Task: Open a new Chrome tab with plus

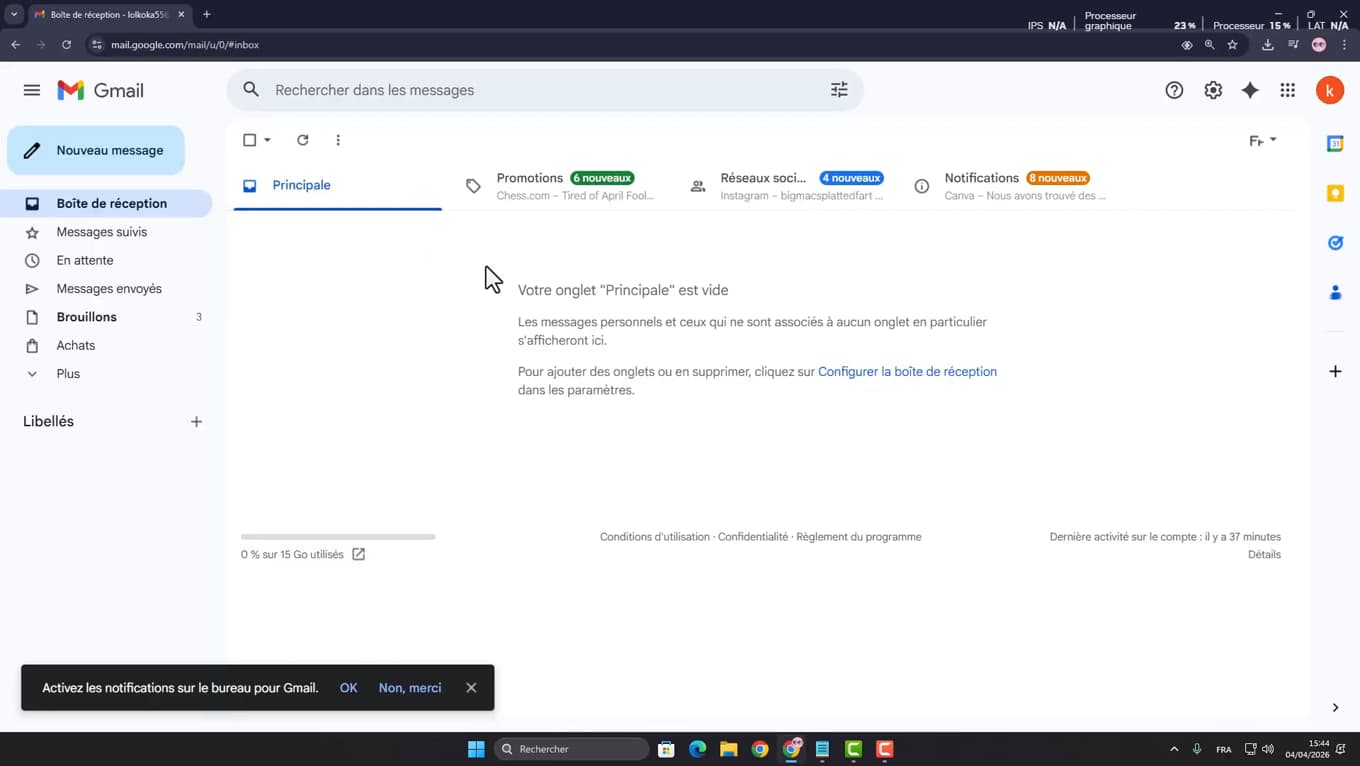Action: (x=207, y=15)
